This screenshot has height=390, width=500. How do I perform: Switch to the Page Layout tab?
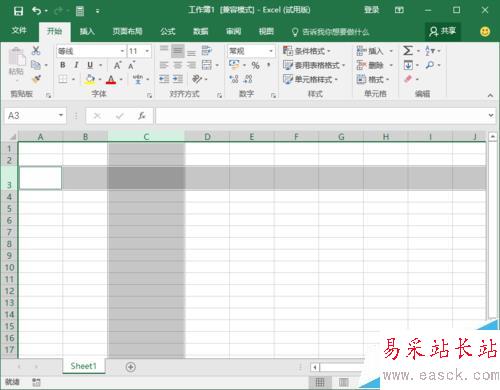coord(127,31)
